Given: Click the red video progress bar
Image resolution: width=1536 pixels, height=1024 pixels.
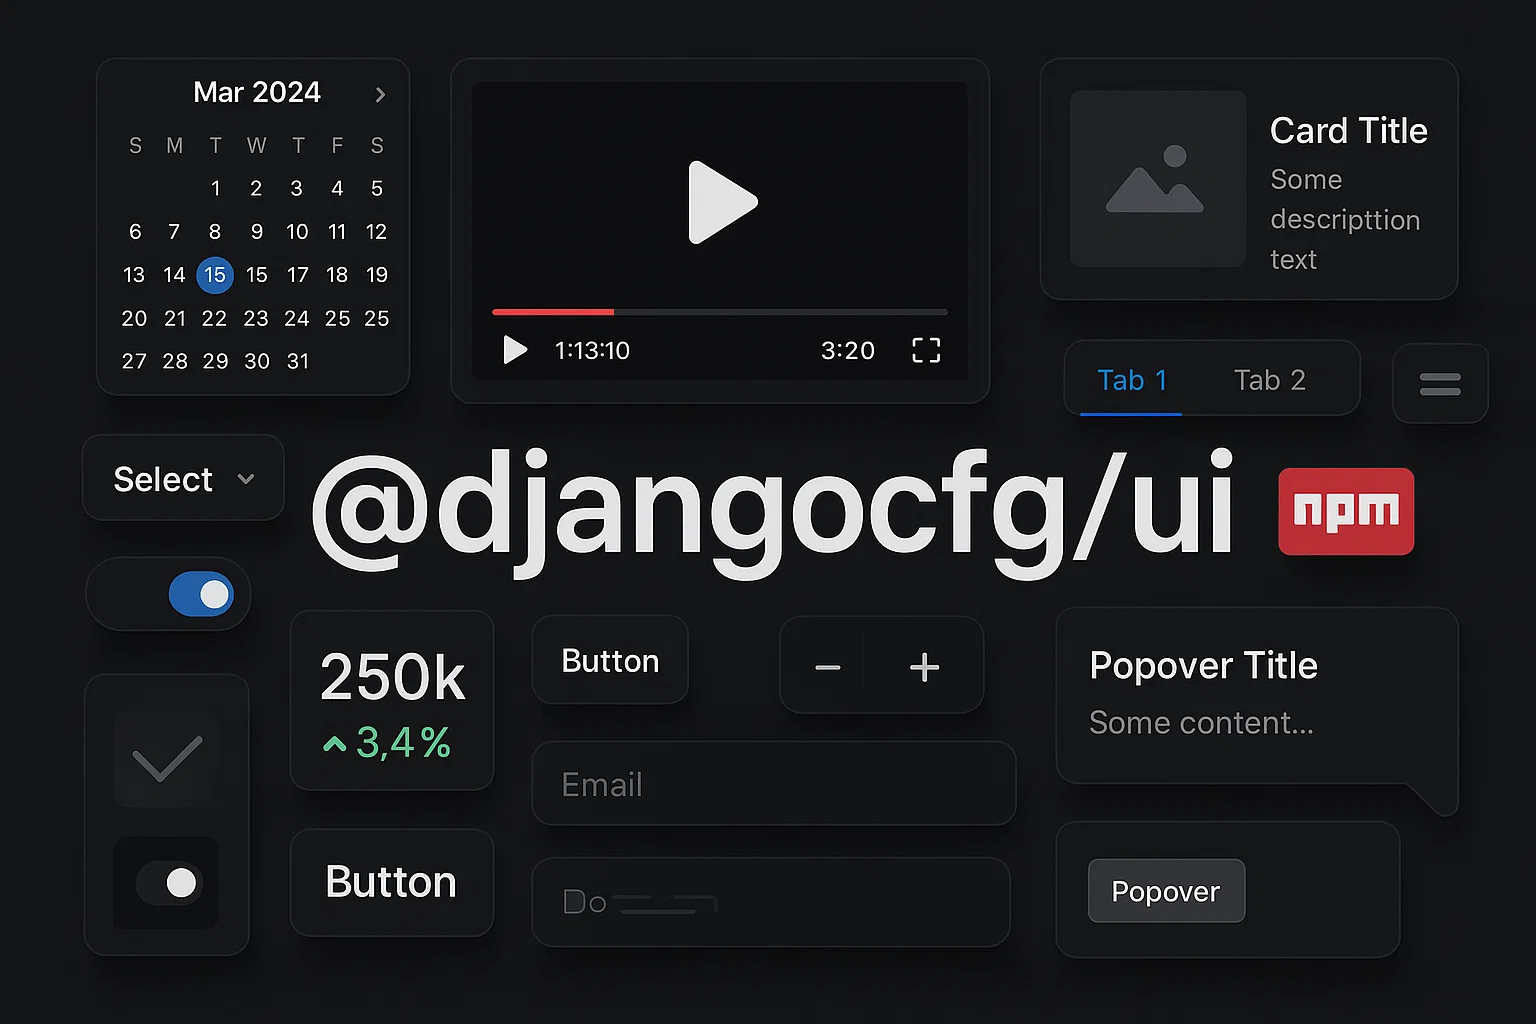Looking at the screenshot, I should [553, 312].
